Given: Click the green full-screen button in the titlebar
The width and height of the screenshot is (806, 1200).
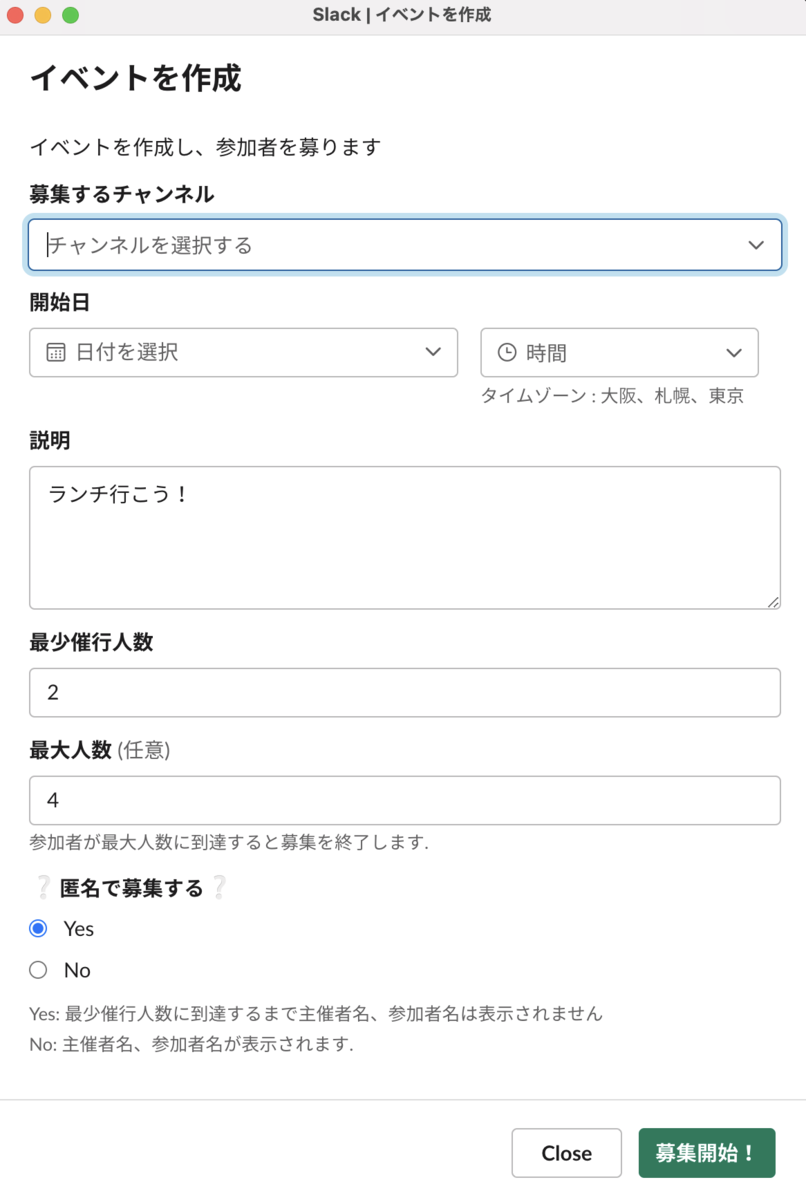Looking at the screenshot, I should pos(69,15).
